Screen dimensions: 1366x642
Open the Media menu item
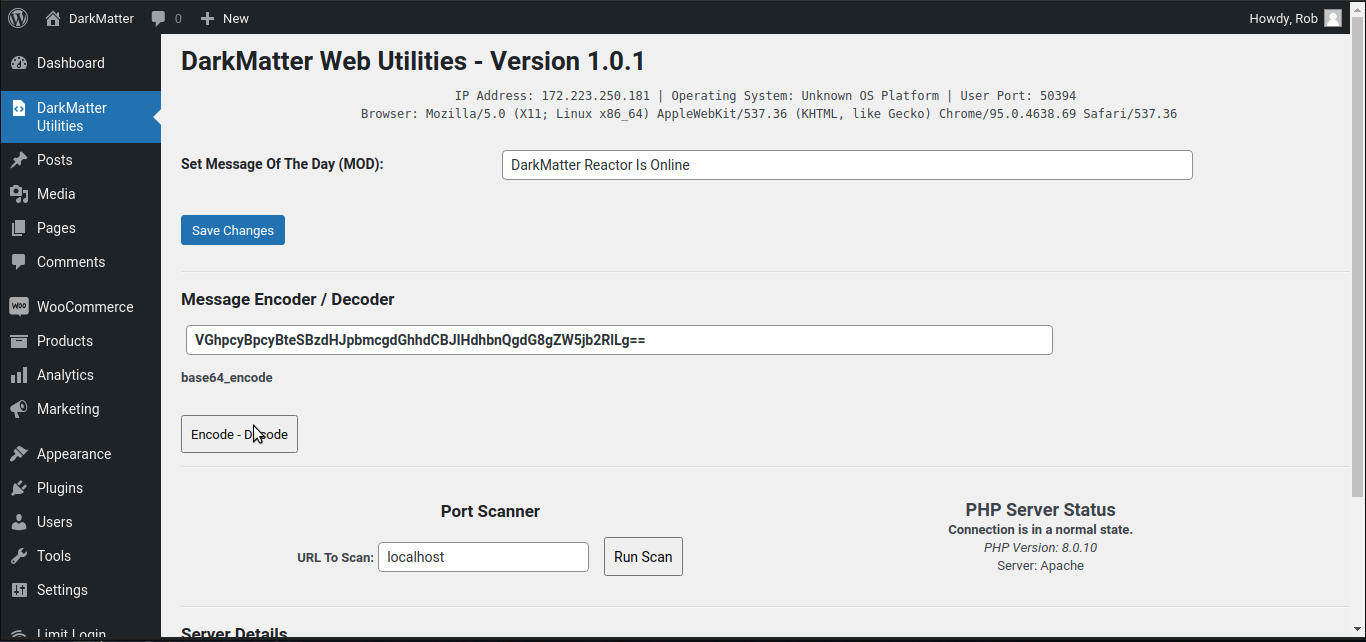(80, 194)
